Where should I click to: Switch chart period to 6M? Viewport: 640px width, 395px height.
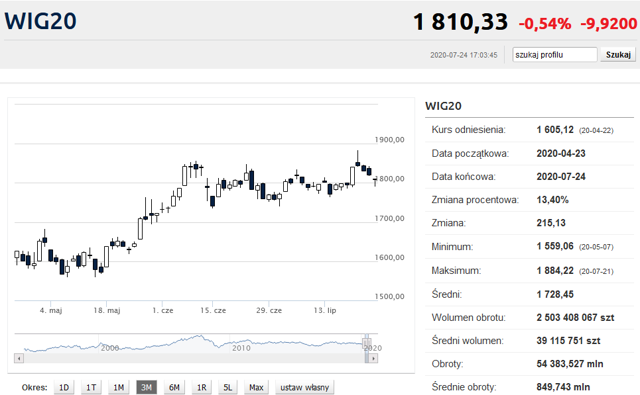174,387
